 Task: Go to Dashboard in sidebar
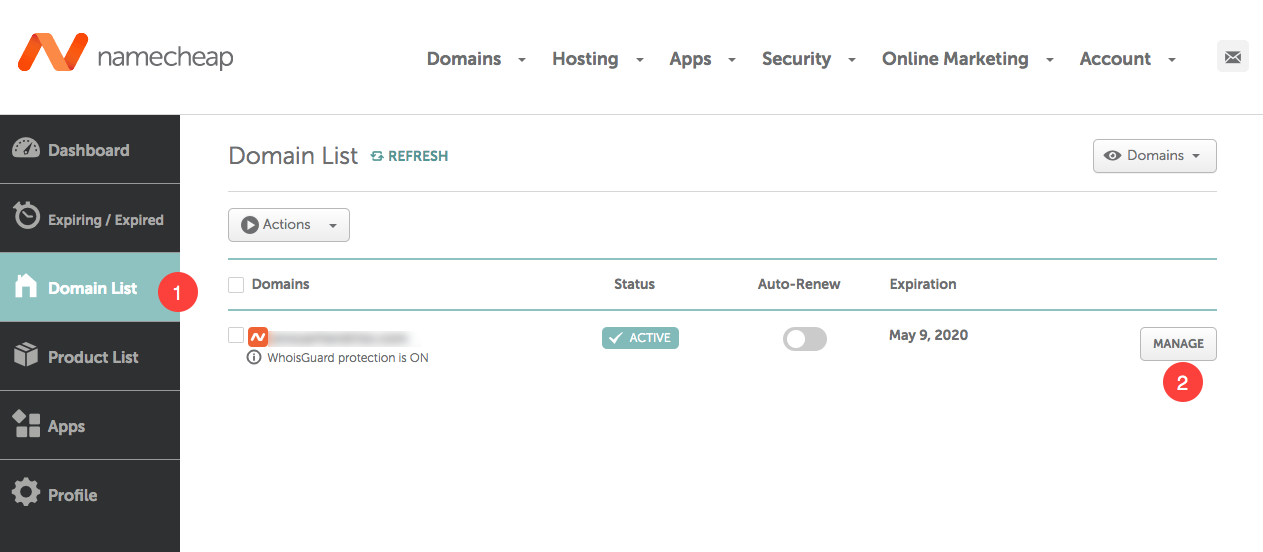[x=90, y=149]
